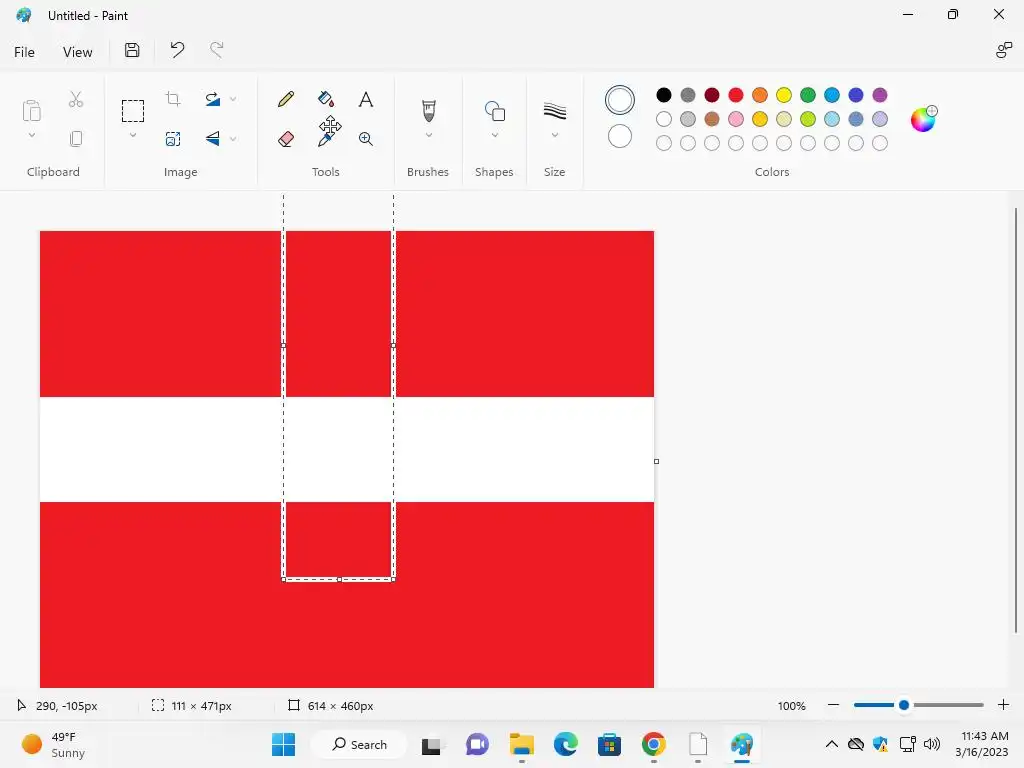Select the Color picker eyedropper tool
This screenshot has height=768, width=1024.
click(x=326, y=138)
